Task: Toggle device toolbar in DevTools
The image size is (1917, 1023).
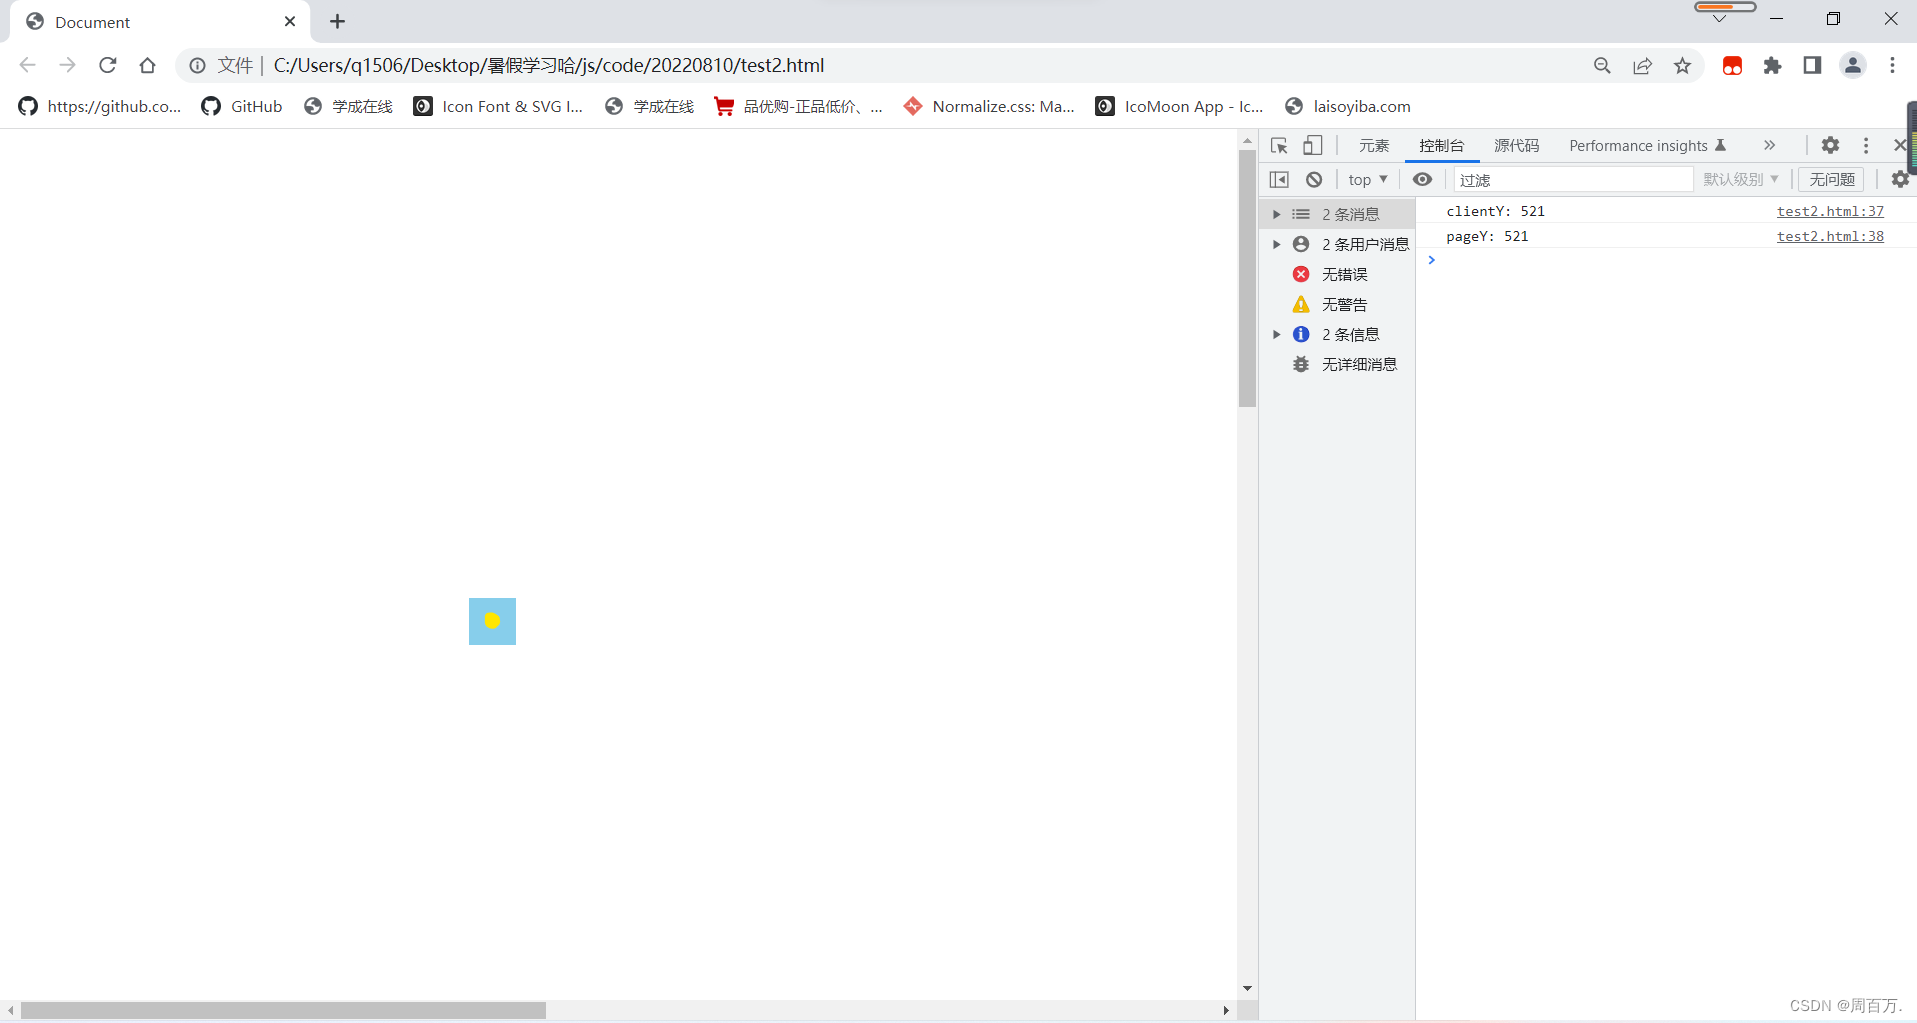Action: [x=1312, y=145]
